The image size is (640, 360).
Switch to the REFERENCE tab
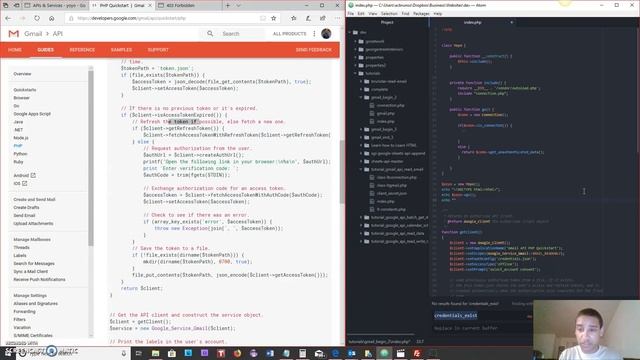(82, 50)
